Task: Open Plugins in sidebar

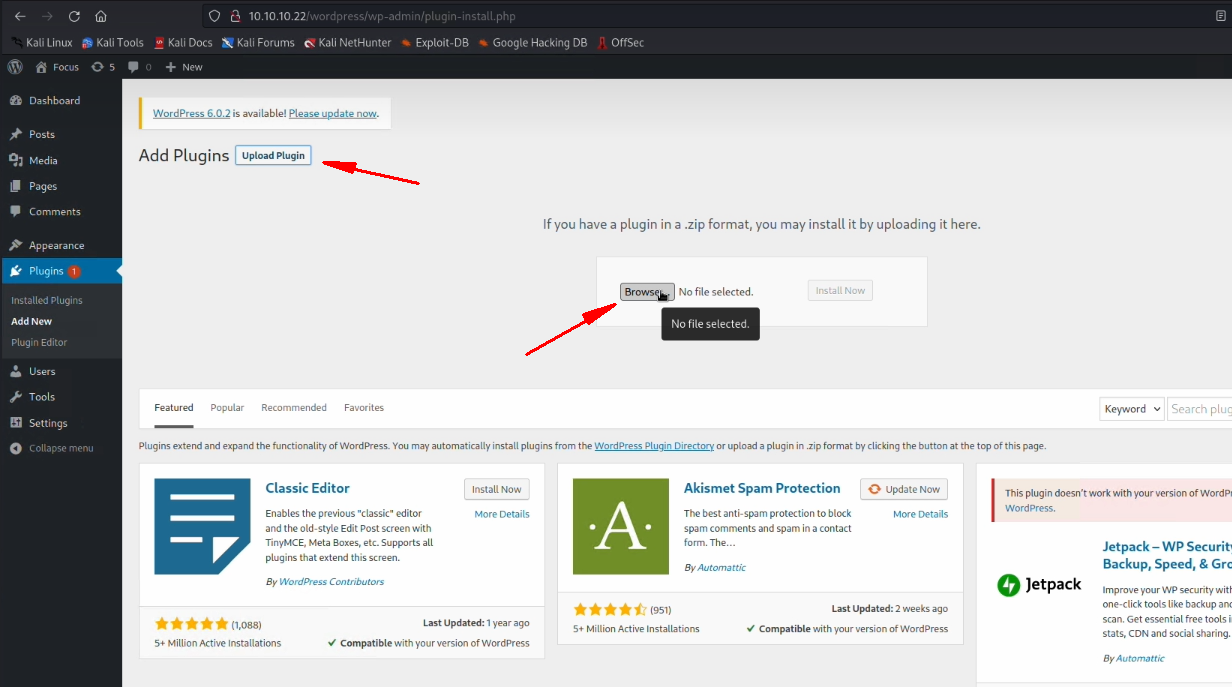Action: tap(61, 271)
